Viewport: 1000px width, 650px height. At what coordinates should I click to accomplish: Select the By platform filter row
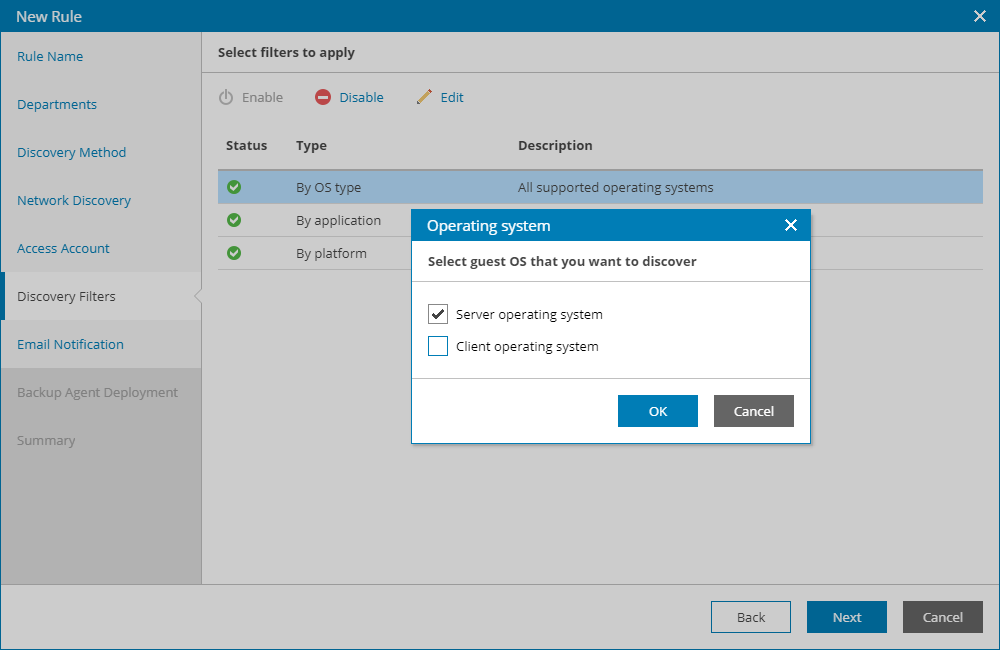[x=331, y=253]
